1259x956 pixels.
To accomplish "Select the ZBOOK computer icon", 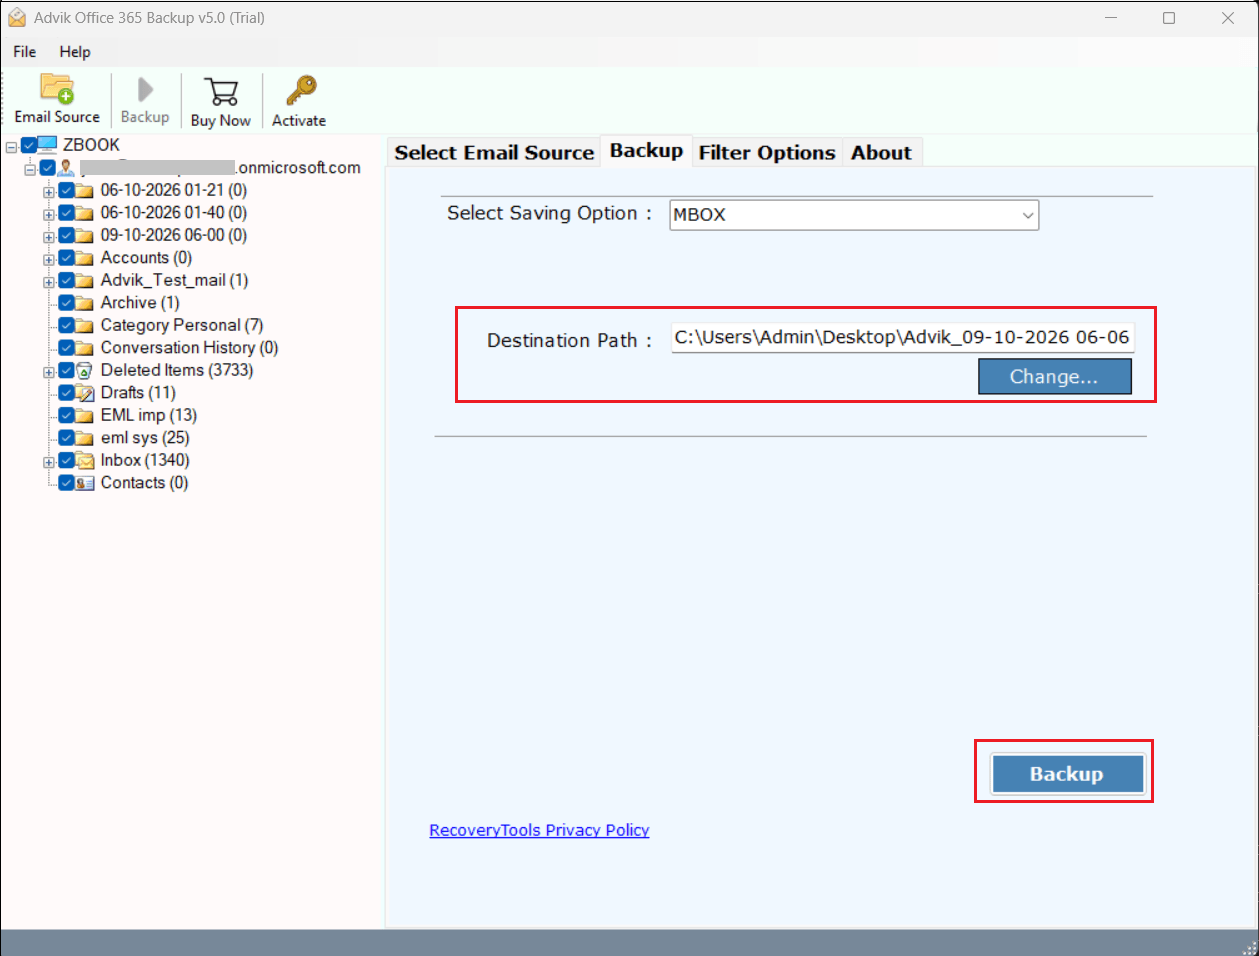I will point(47,145).
